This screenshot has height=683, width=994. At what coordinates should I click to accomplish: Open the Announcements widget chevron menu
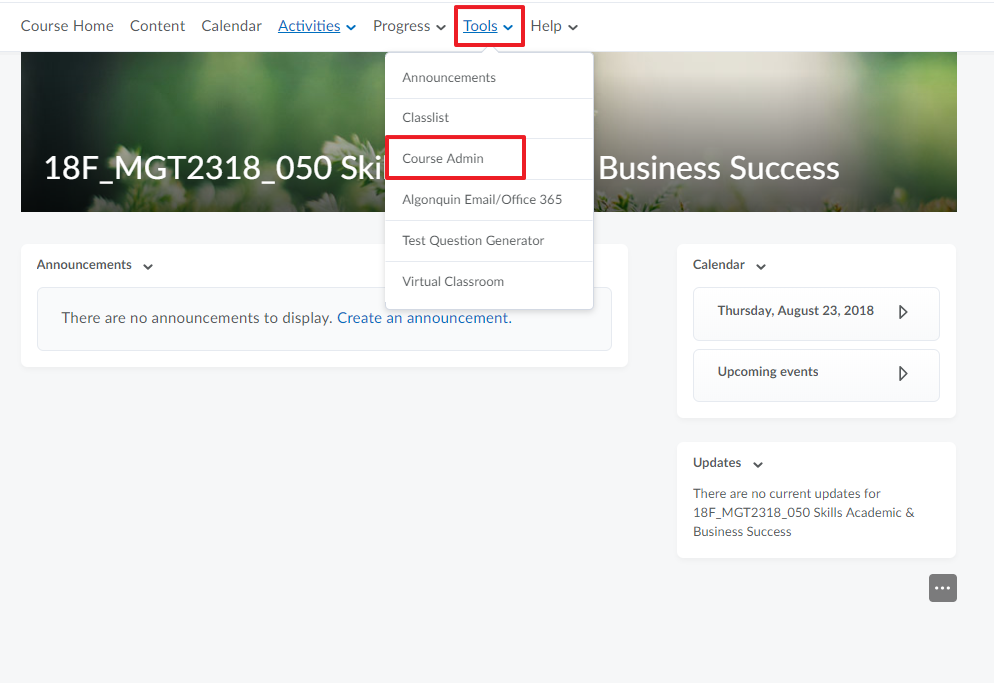pyautogui.click(x=148, y=266)
